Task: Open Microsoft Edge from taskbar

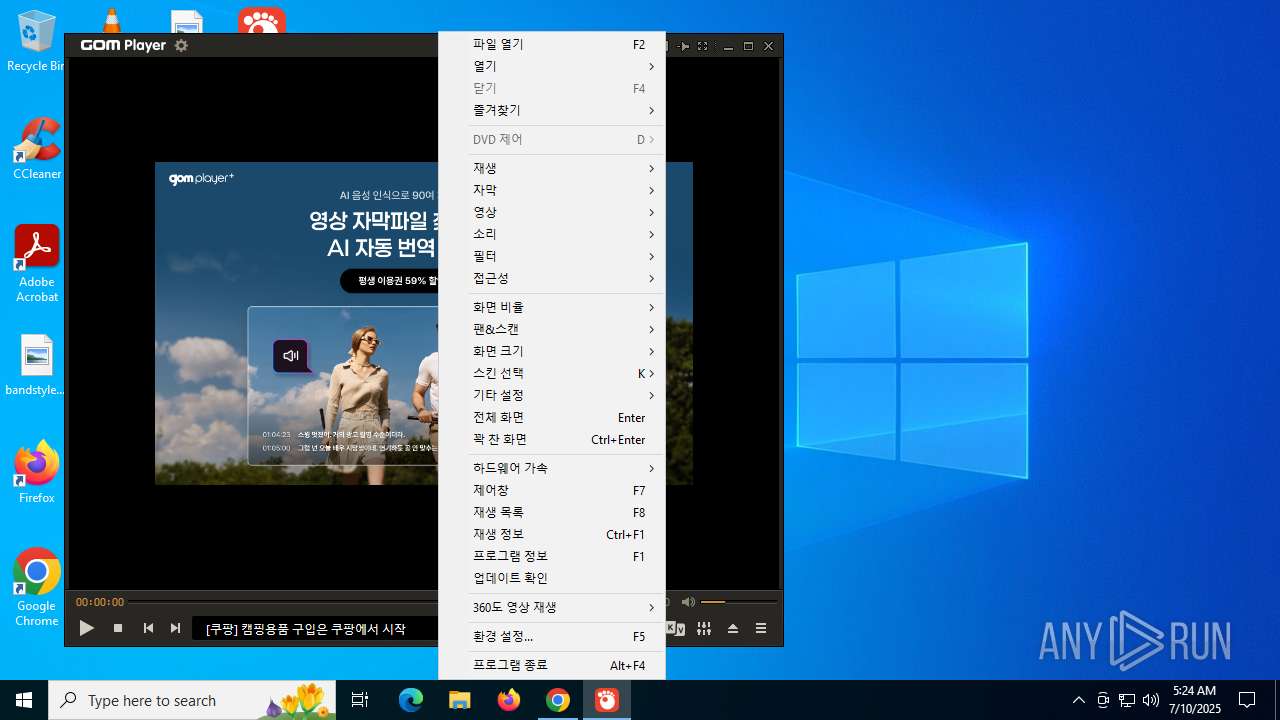Action: point(411,700)
